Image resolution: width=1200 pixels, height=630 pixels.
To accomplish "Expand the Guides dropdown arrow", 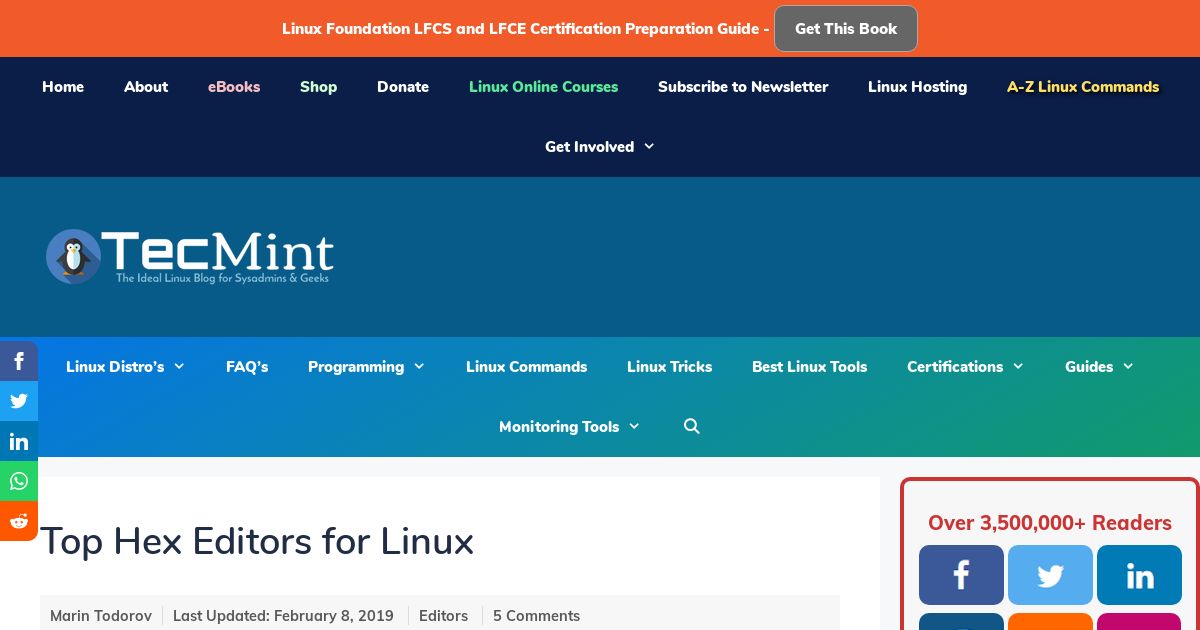I will [x=1128, y=366].
